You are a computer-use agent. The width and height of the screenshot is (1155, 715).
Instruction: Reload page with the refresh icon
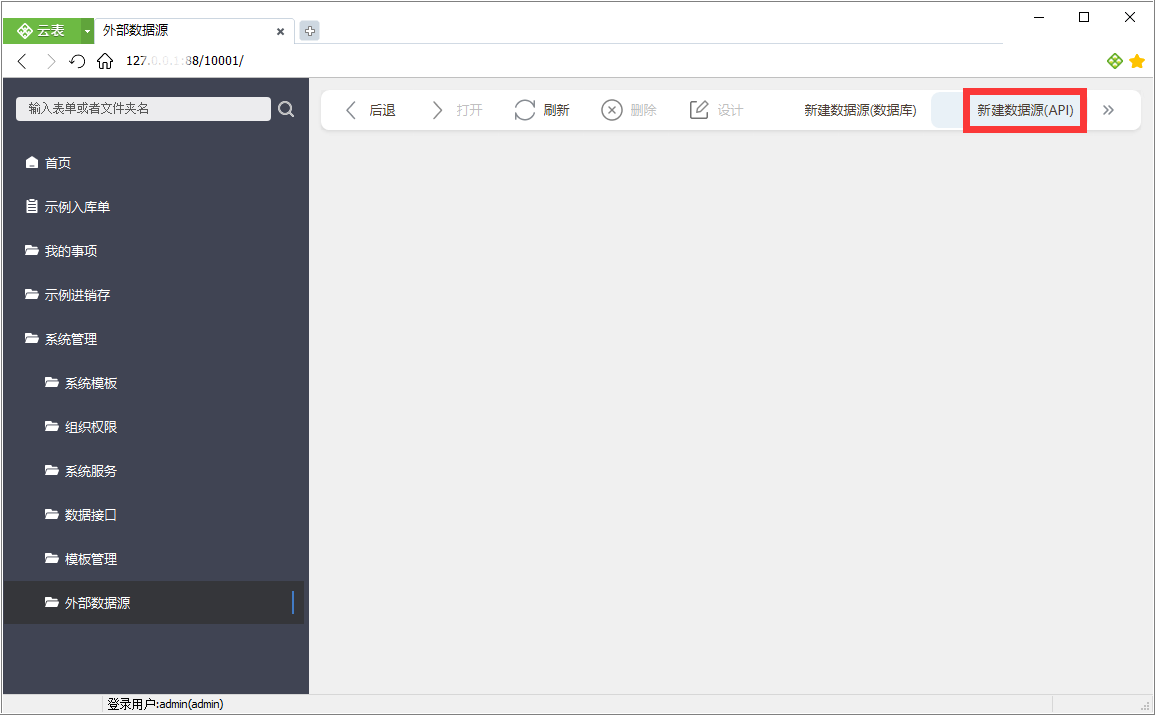click(77, 61)
